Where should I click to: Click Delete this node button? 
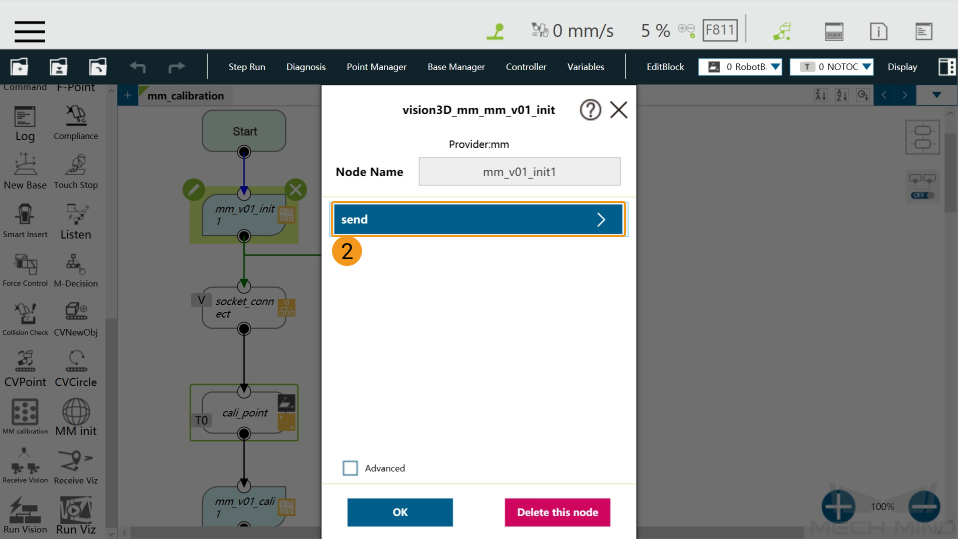click(557, 512)
